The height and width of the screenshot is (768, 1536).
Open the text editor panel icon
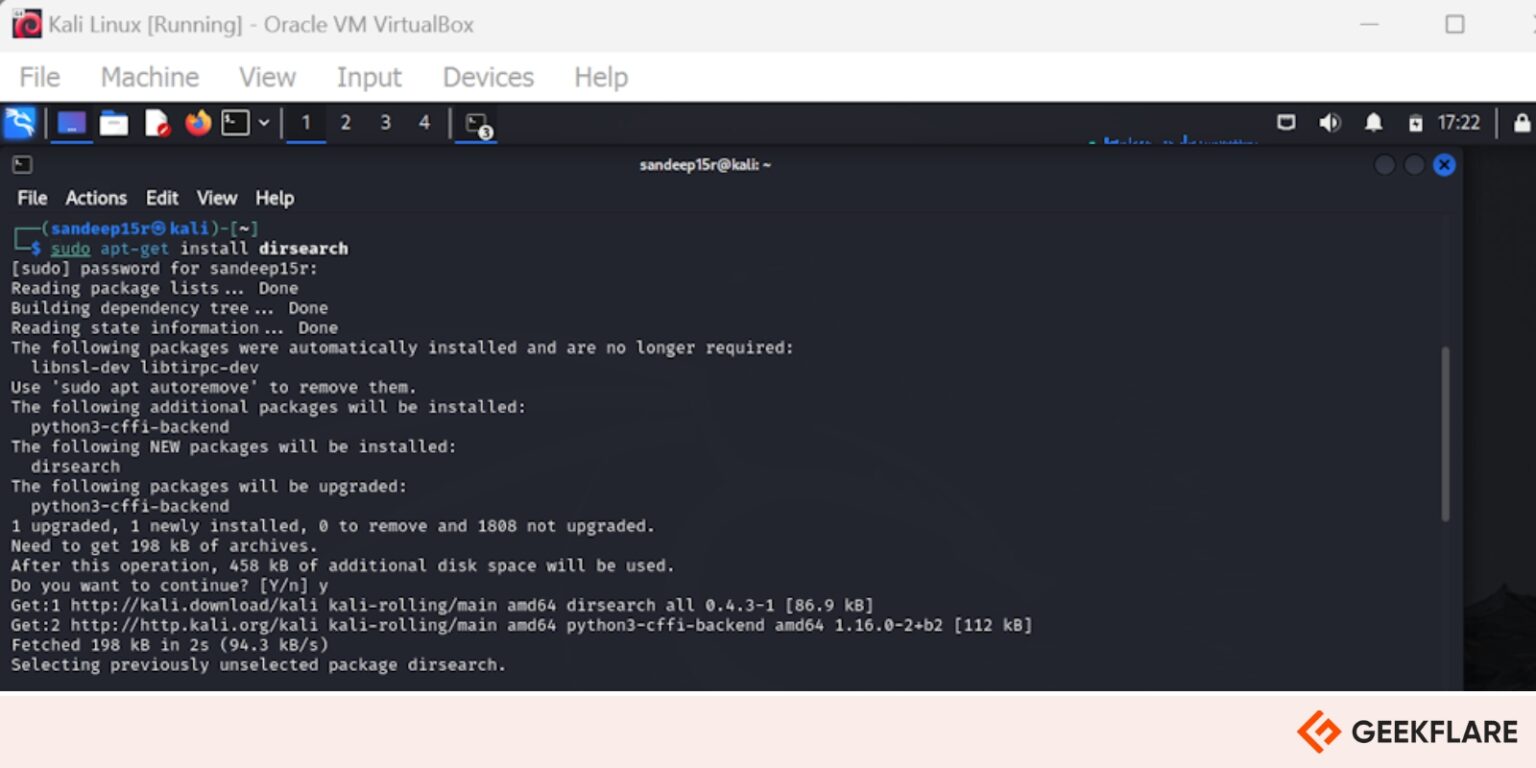155,122
